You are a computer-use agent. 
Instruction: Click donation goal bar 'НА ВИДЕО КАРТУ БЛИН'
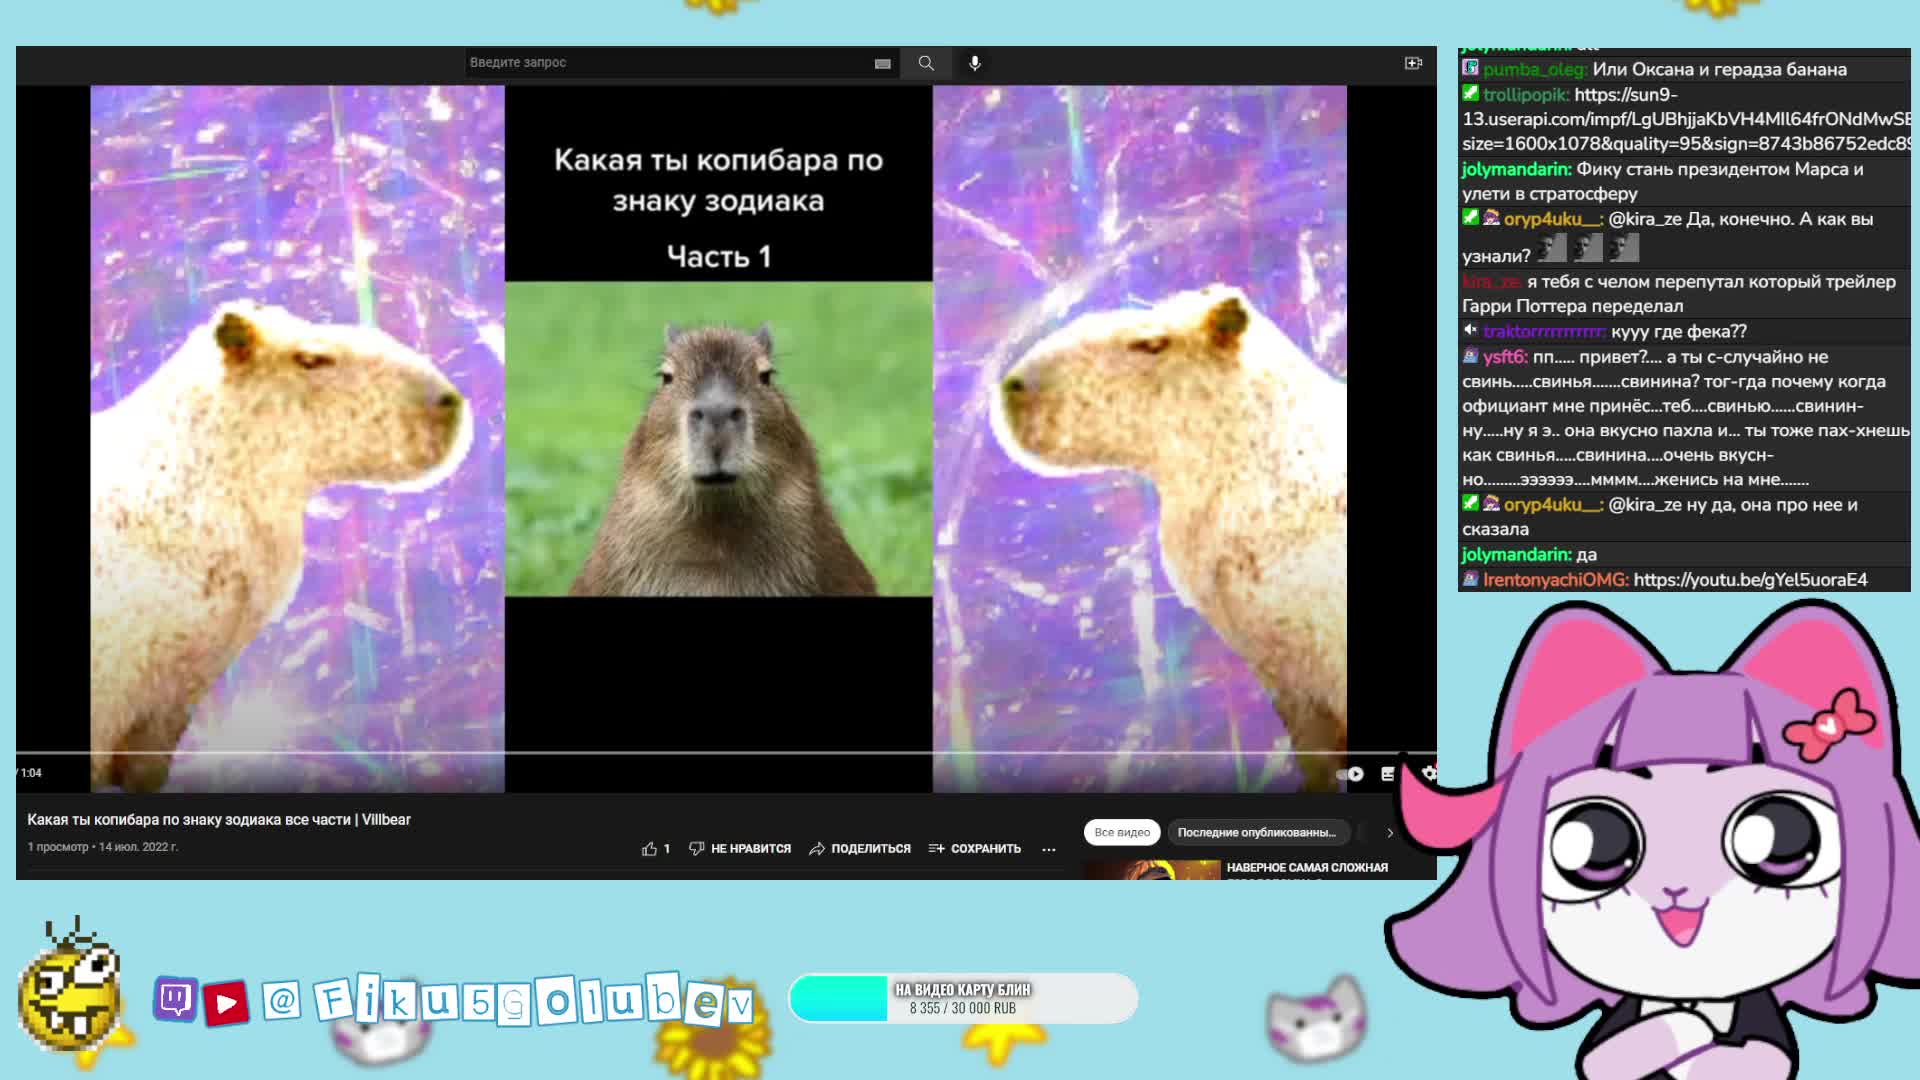point(963,998)
